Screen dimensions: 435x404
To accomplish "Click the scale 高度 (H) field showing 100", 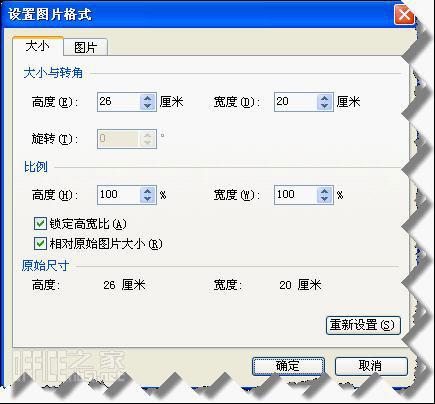I will (119, 195).
